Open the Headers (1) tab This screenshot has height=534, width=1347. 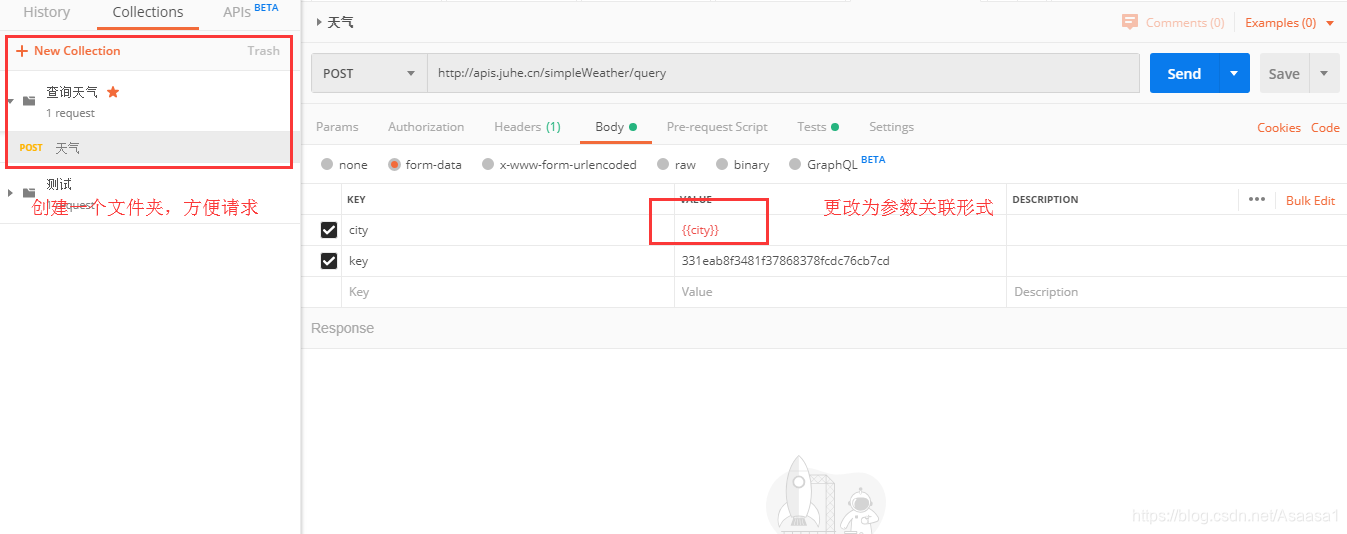tap(527, 127)
